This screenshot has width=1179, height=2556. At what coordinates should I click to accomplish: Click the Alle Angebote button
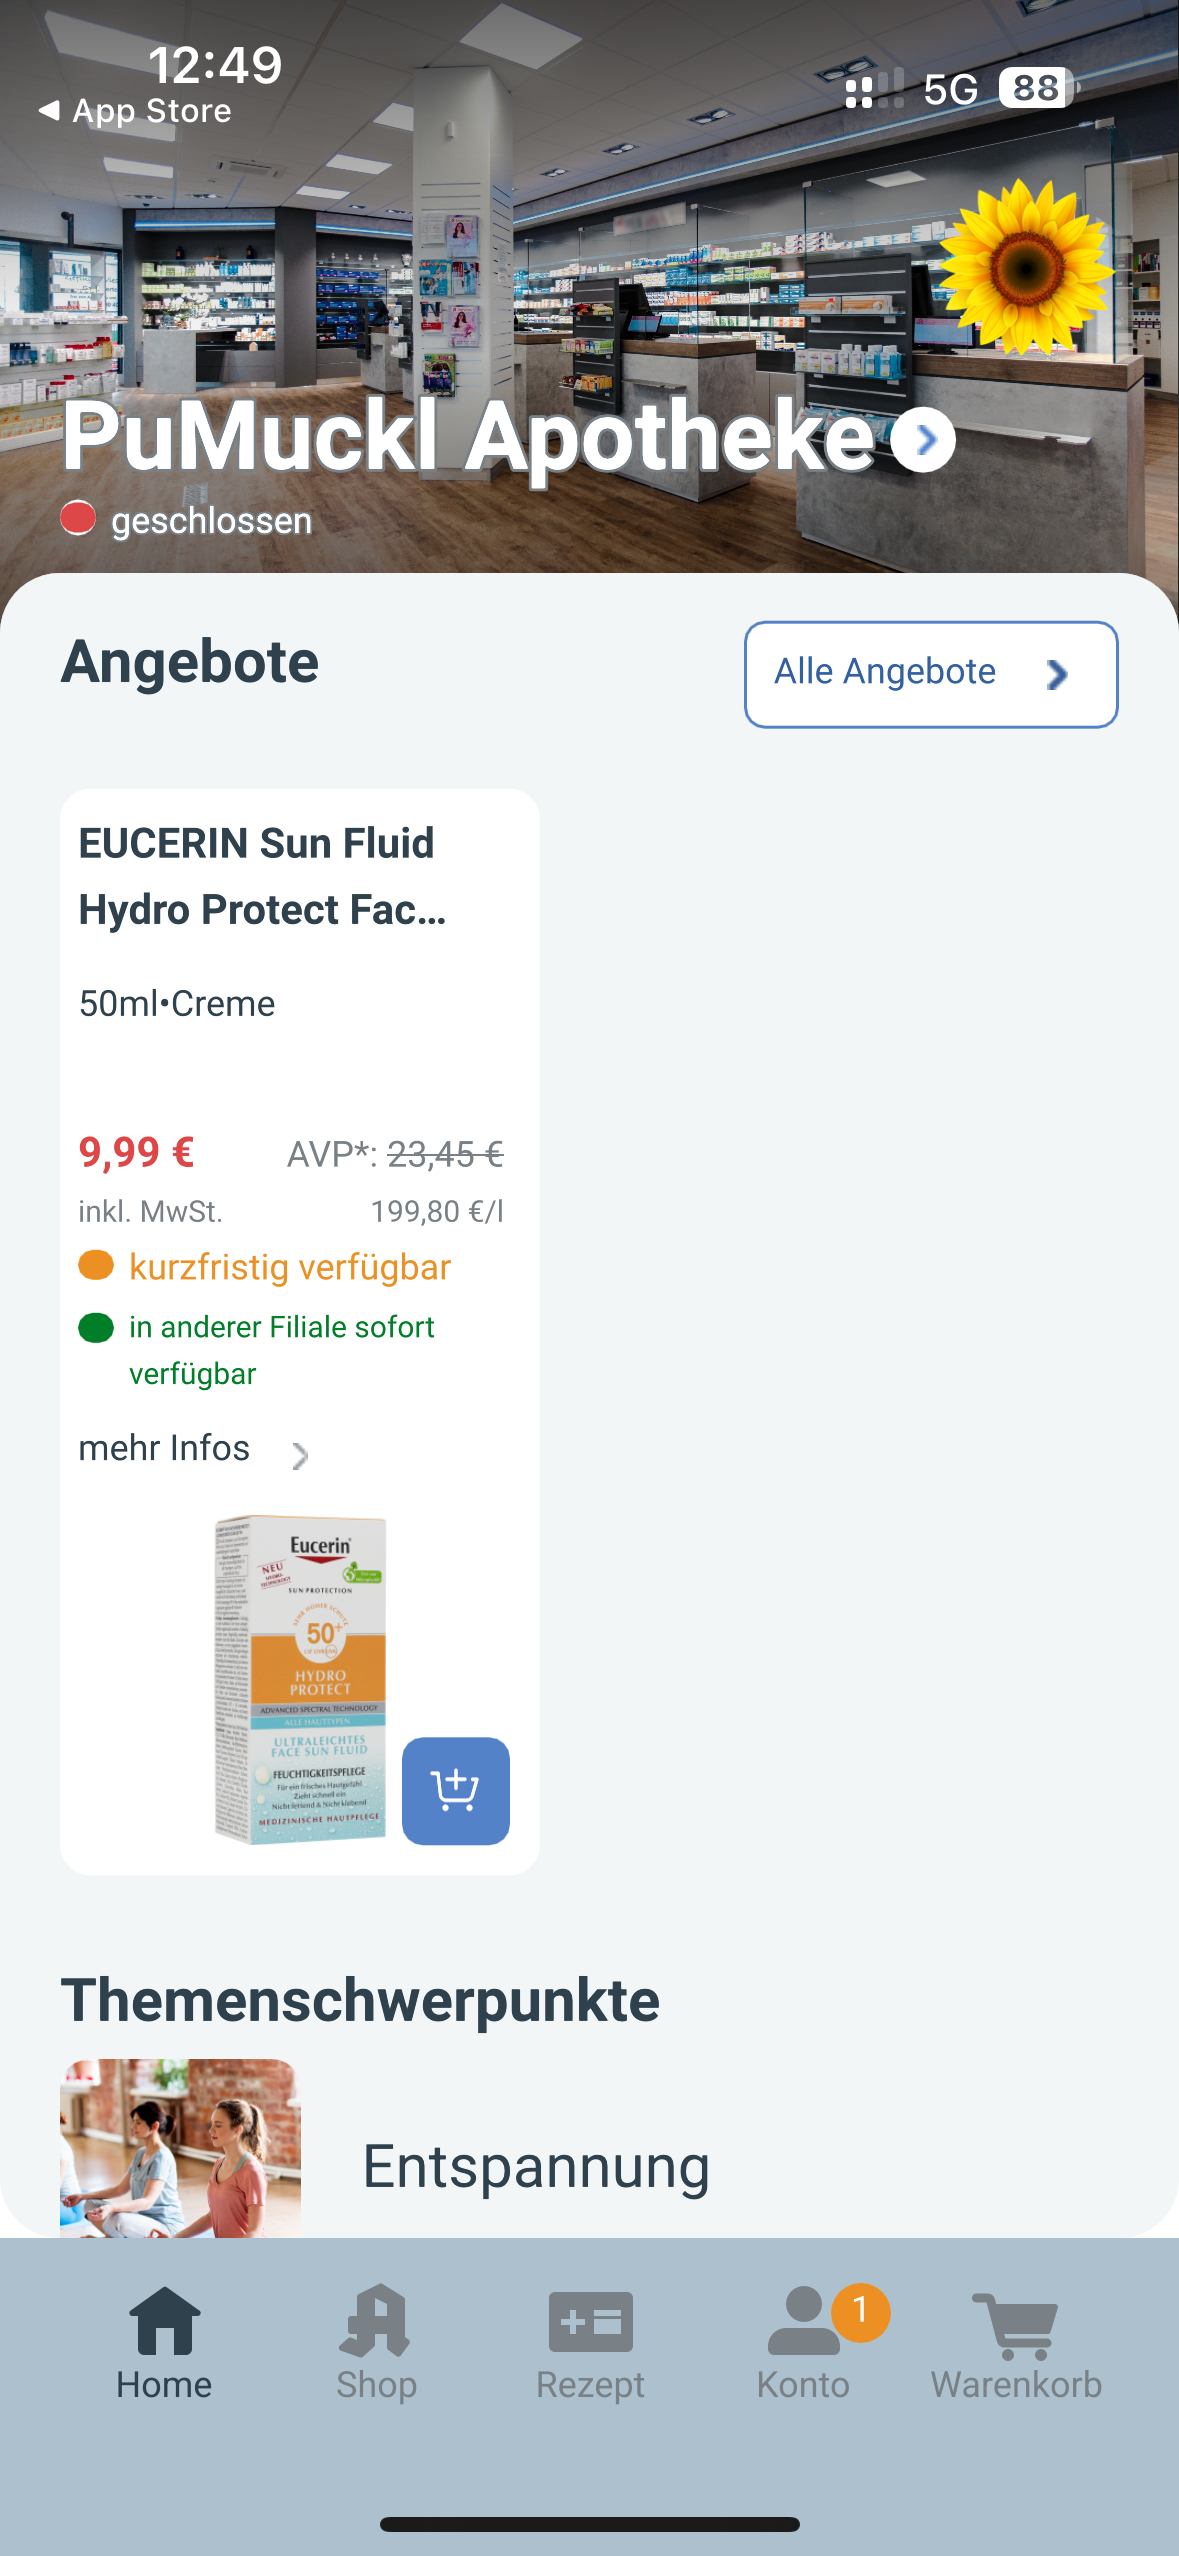(x=930, y=674)
